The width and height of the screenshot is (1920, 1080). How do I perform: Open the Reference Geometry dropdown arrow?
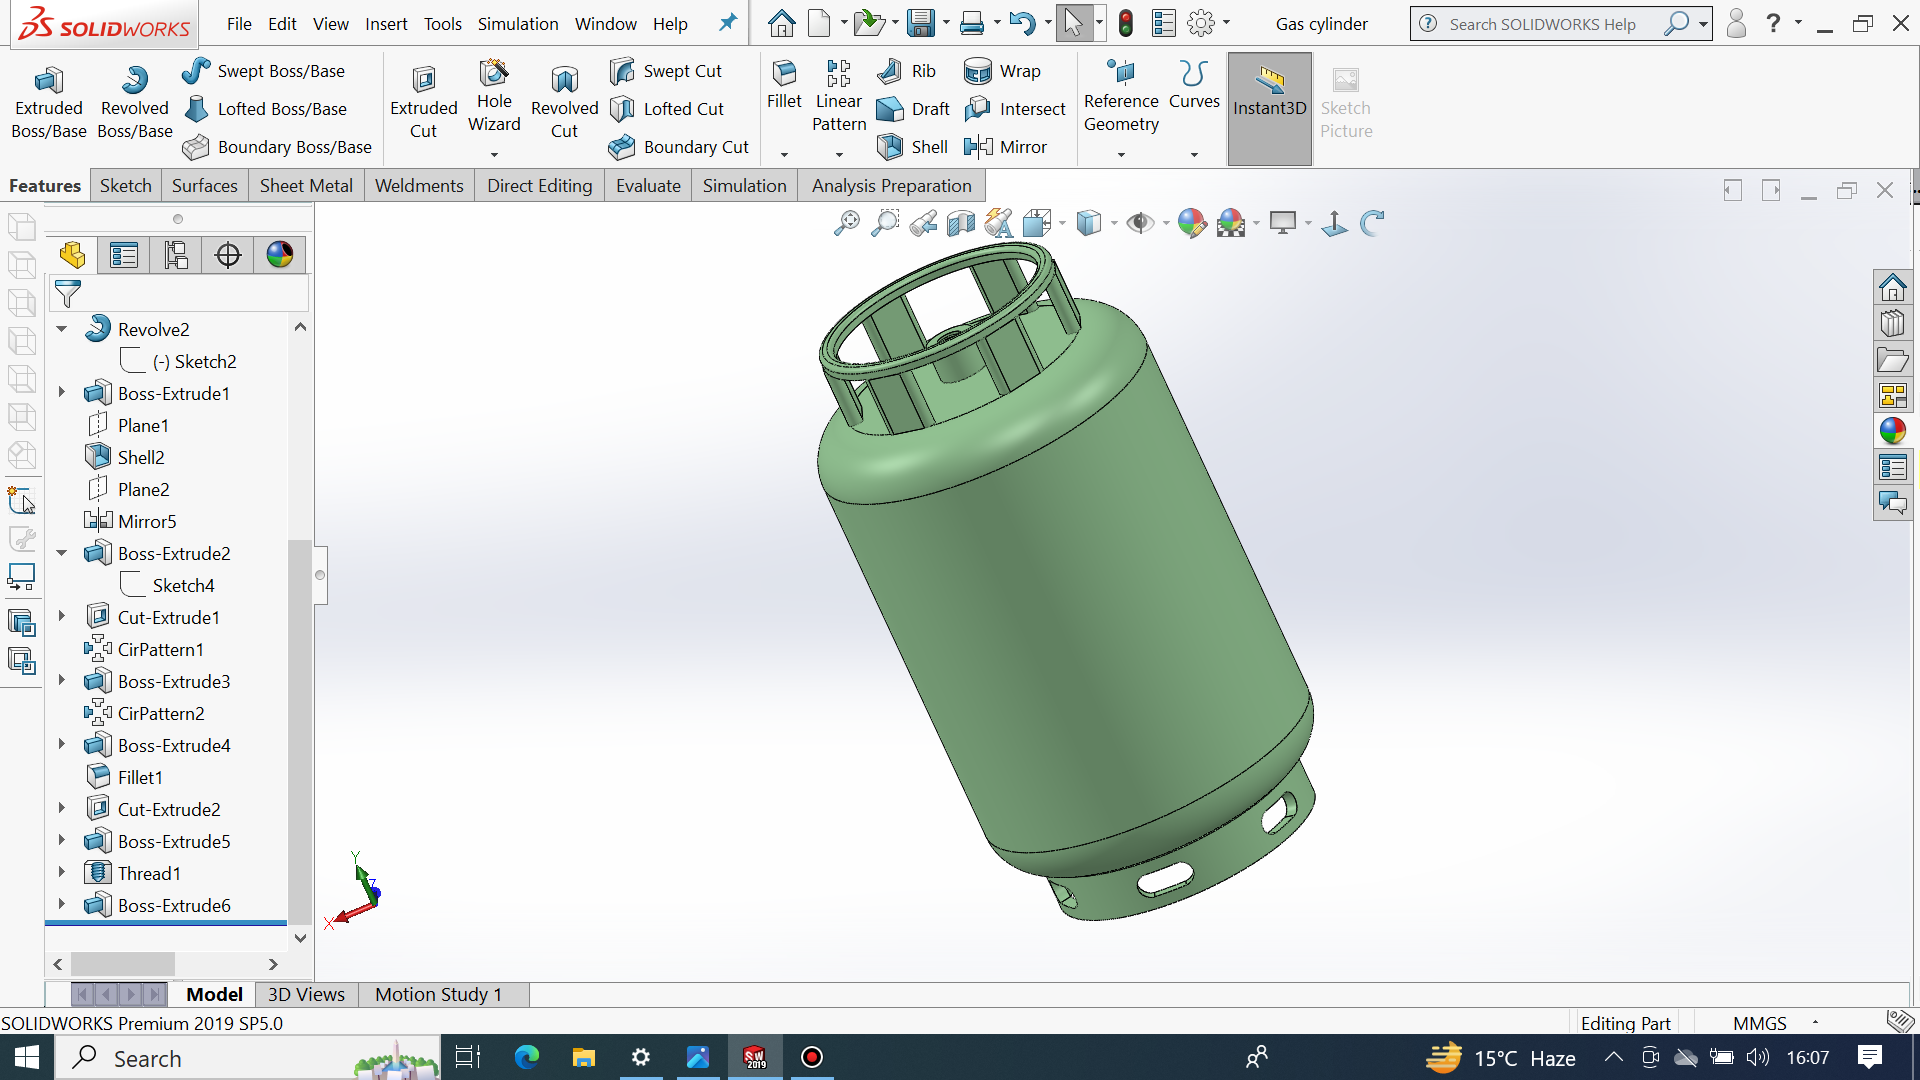[1121, 154]
